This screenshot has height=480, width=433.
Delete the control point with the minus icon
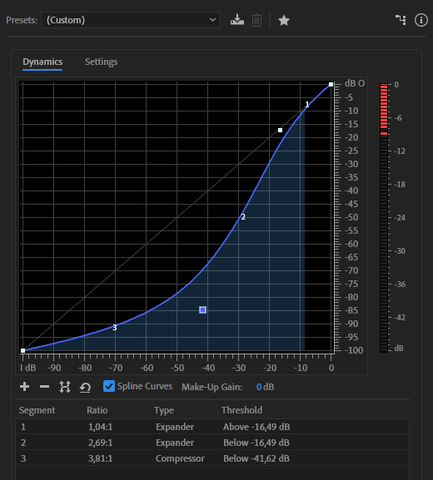tap(44, 387)
